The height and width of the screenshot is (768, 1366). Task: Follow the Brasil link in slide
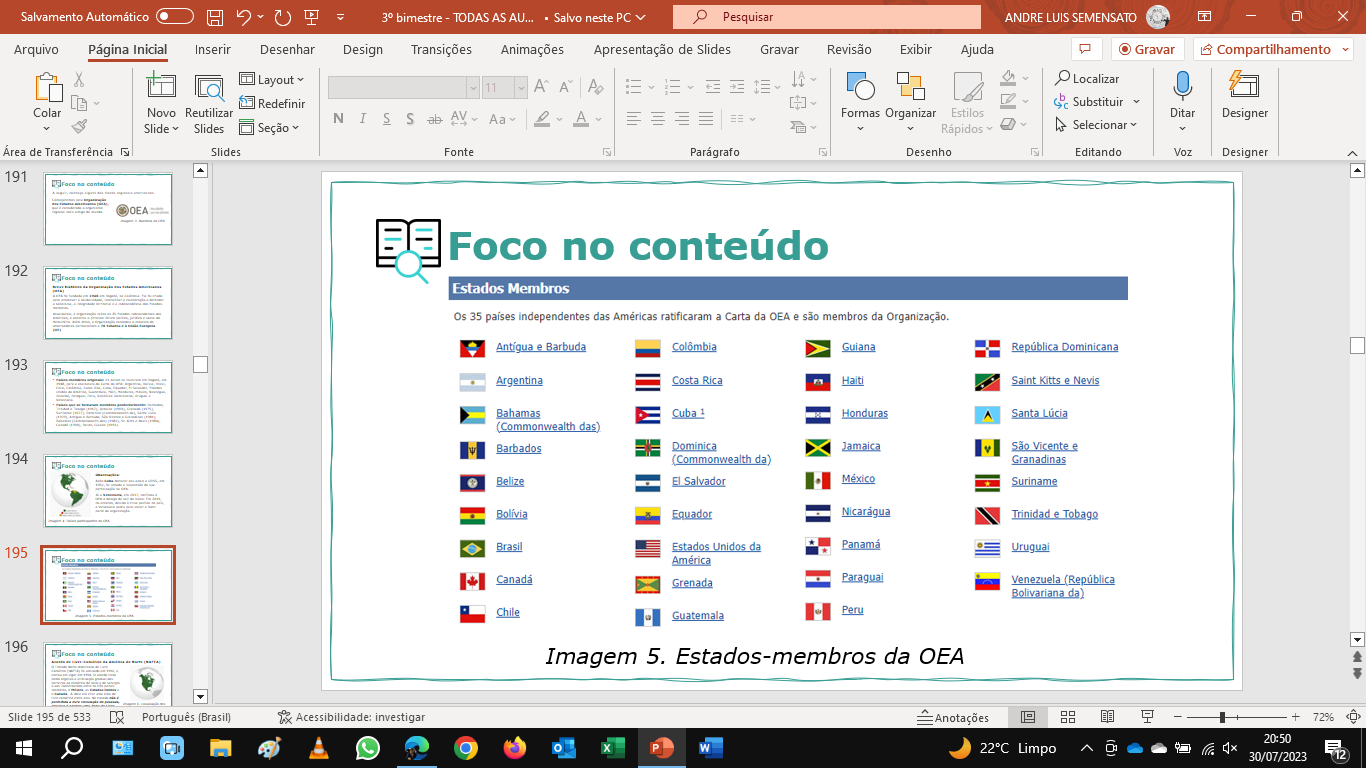509,547
